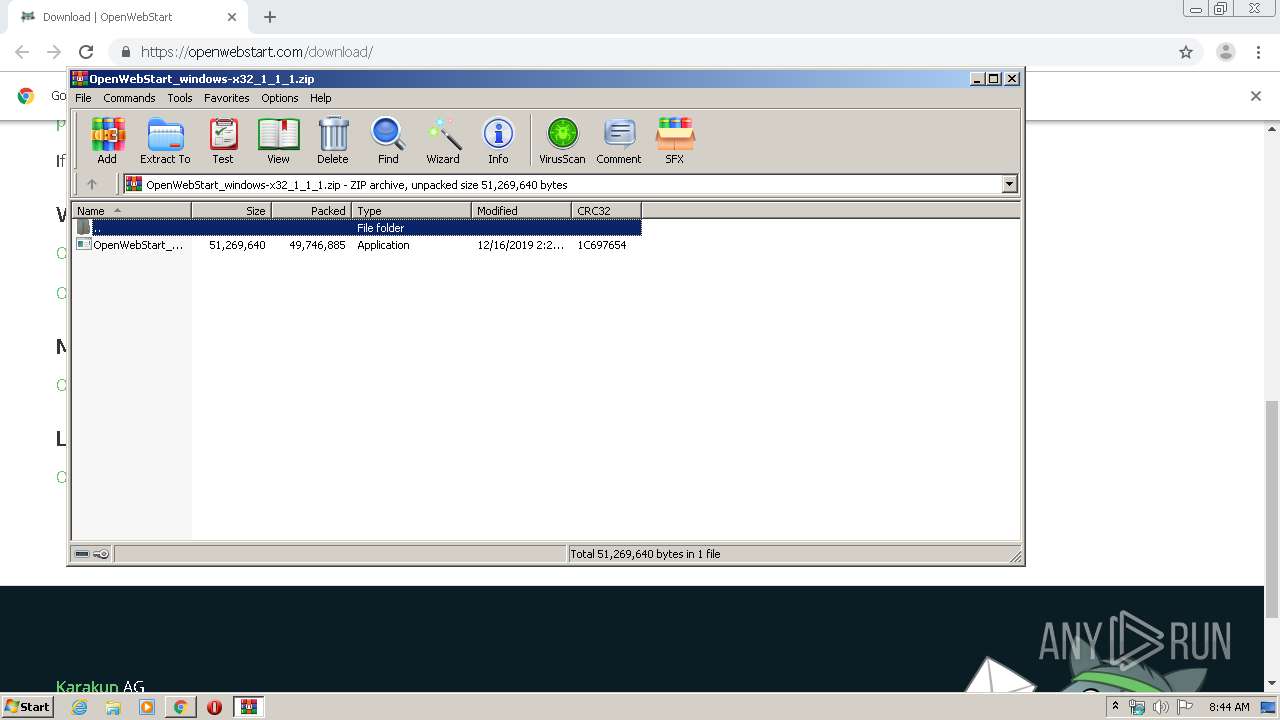Switch to WinRAR in the taskbar
Image resolution: width=1280 pixels, height=720 pixels.
click(x=249, y=707)
